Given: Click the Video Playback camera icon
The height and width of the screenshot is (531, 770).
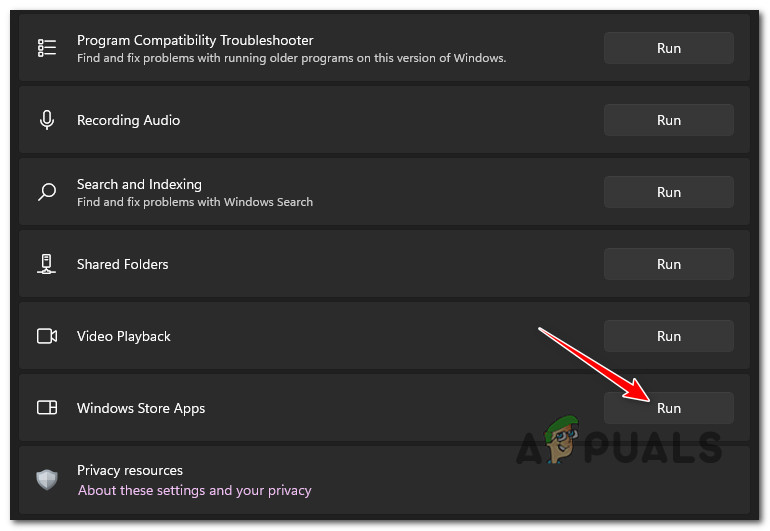Looking at the screenshot, I should [x=47, y=336].
